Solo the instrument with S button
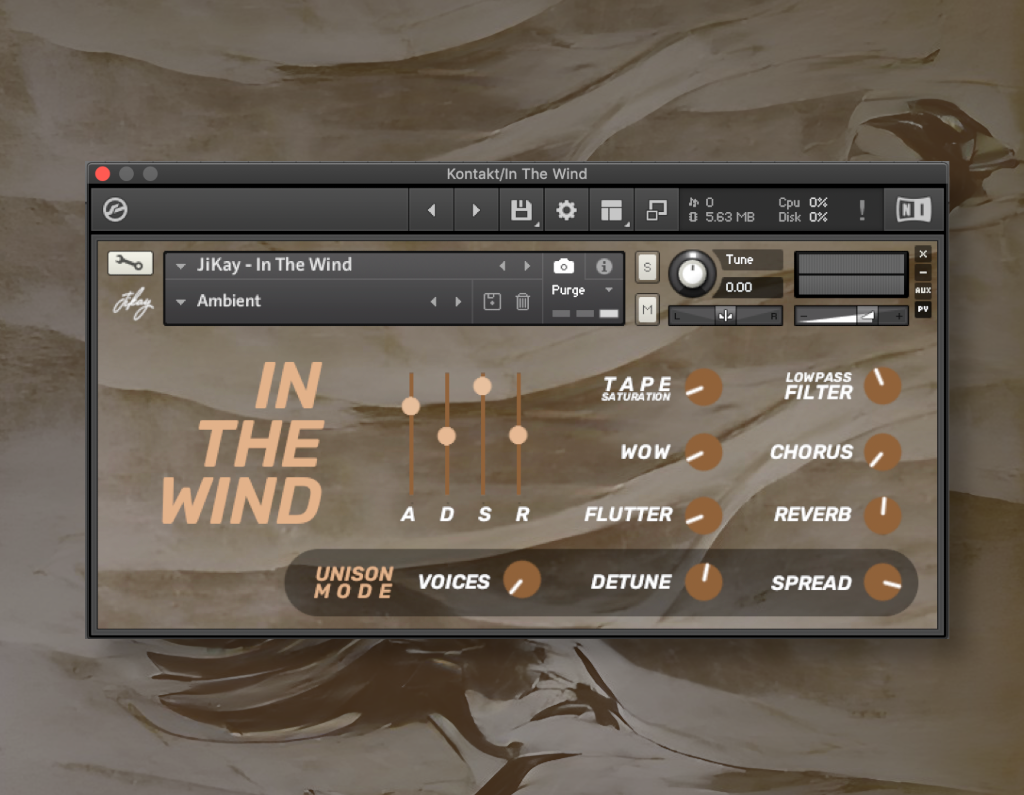 click(x=647, y=267)
